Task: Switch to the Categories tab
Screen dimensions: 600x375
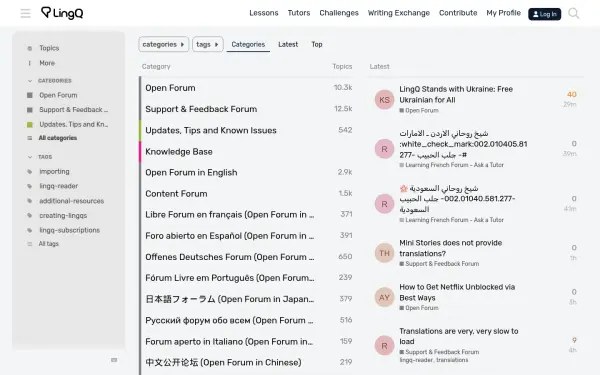Action: coord(248,44)
